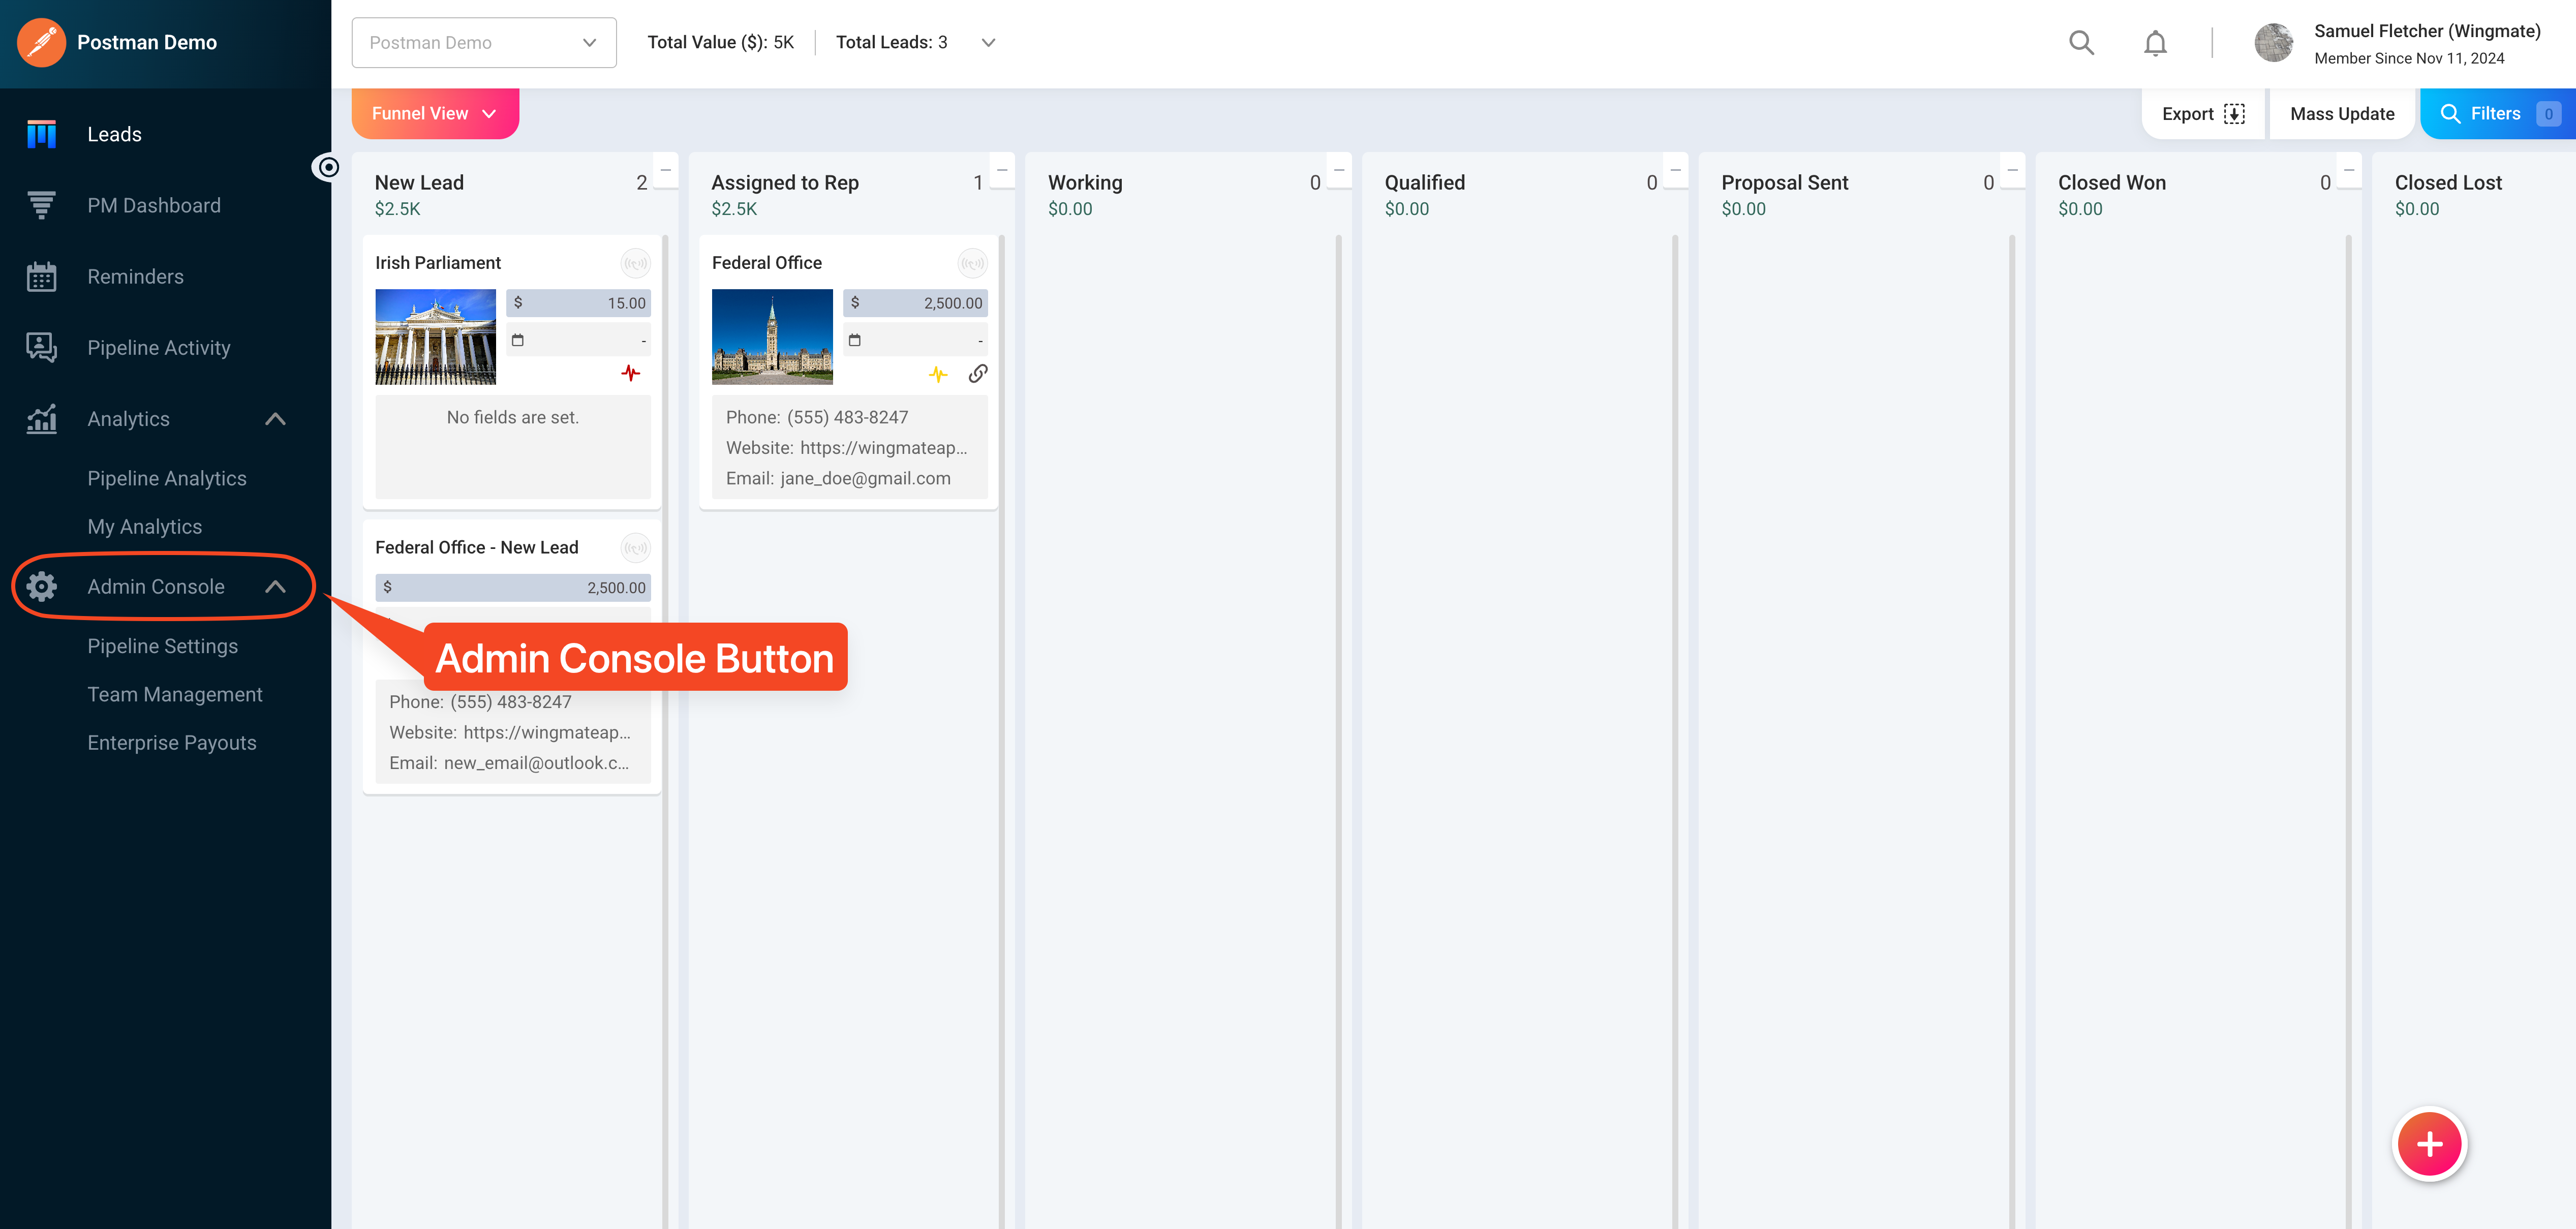Click the Pipeline Activity chat icon

[x=41, y=347]
